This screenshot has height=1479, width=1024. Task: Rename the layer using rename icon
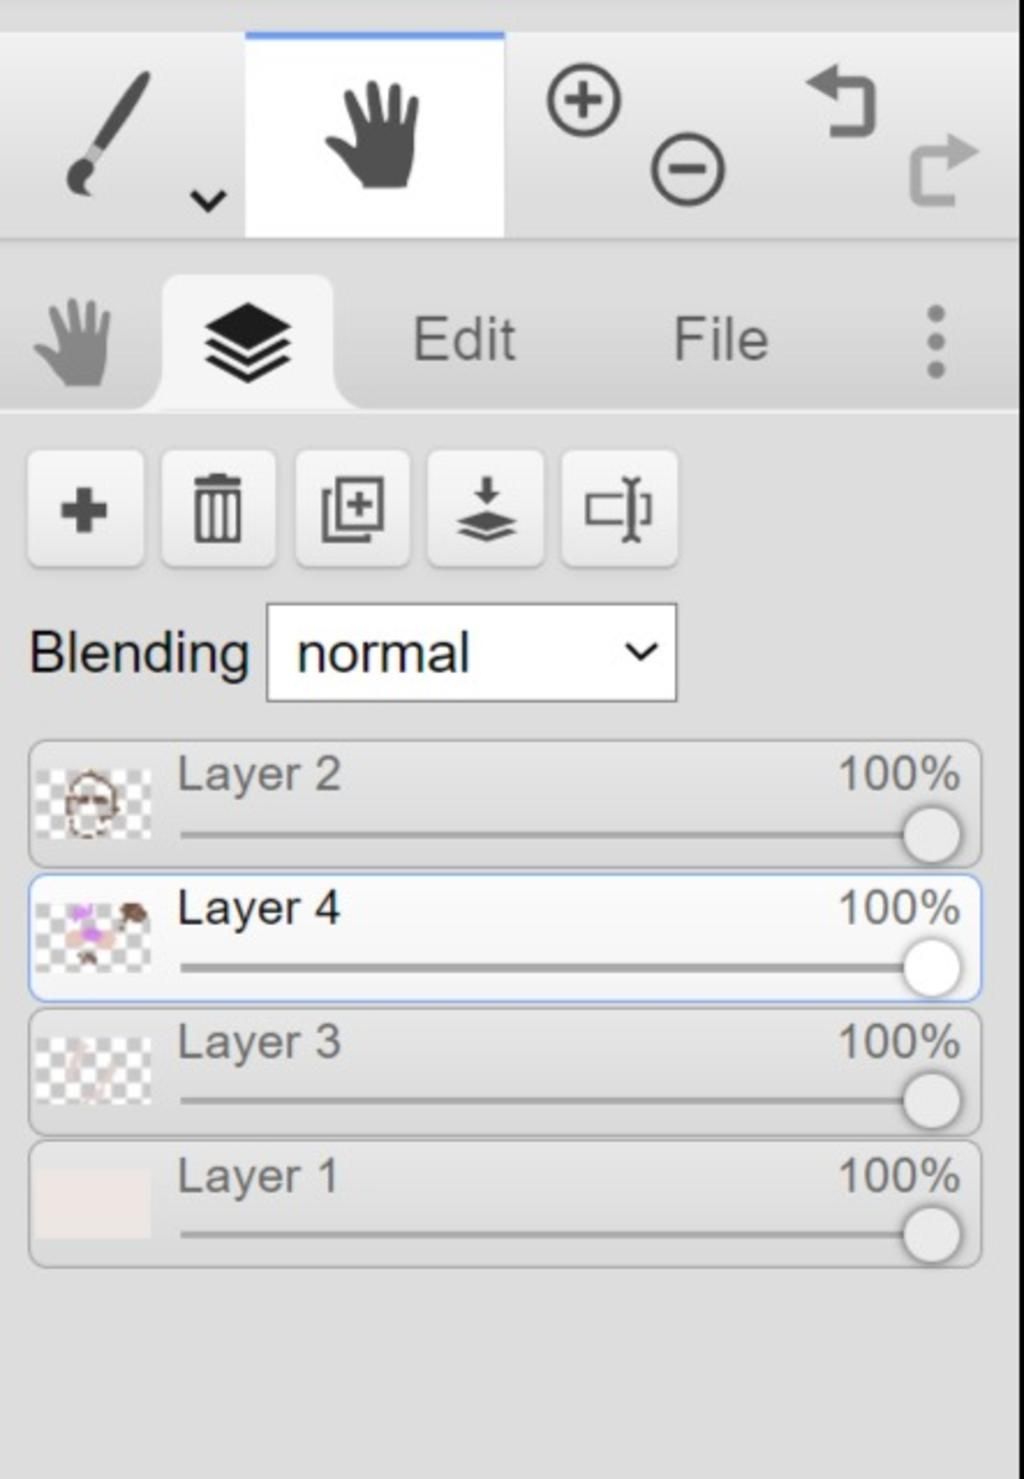[x=619, y=509]
